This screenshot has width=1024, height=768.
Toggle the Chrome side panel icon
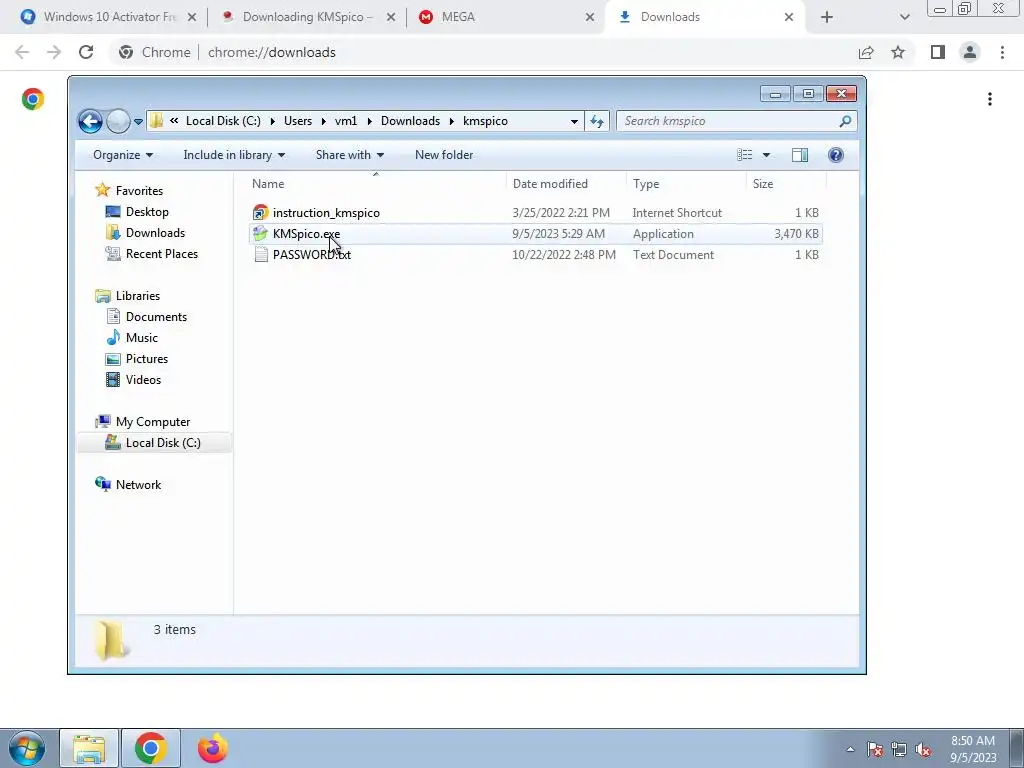tap(938, 52)
